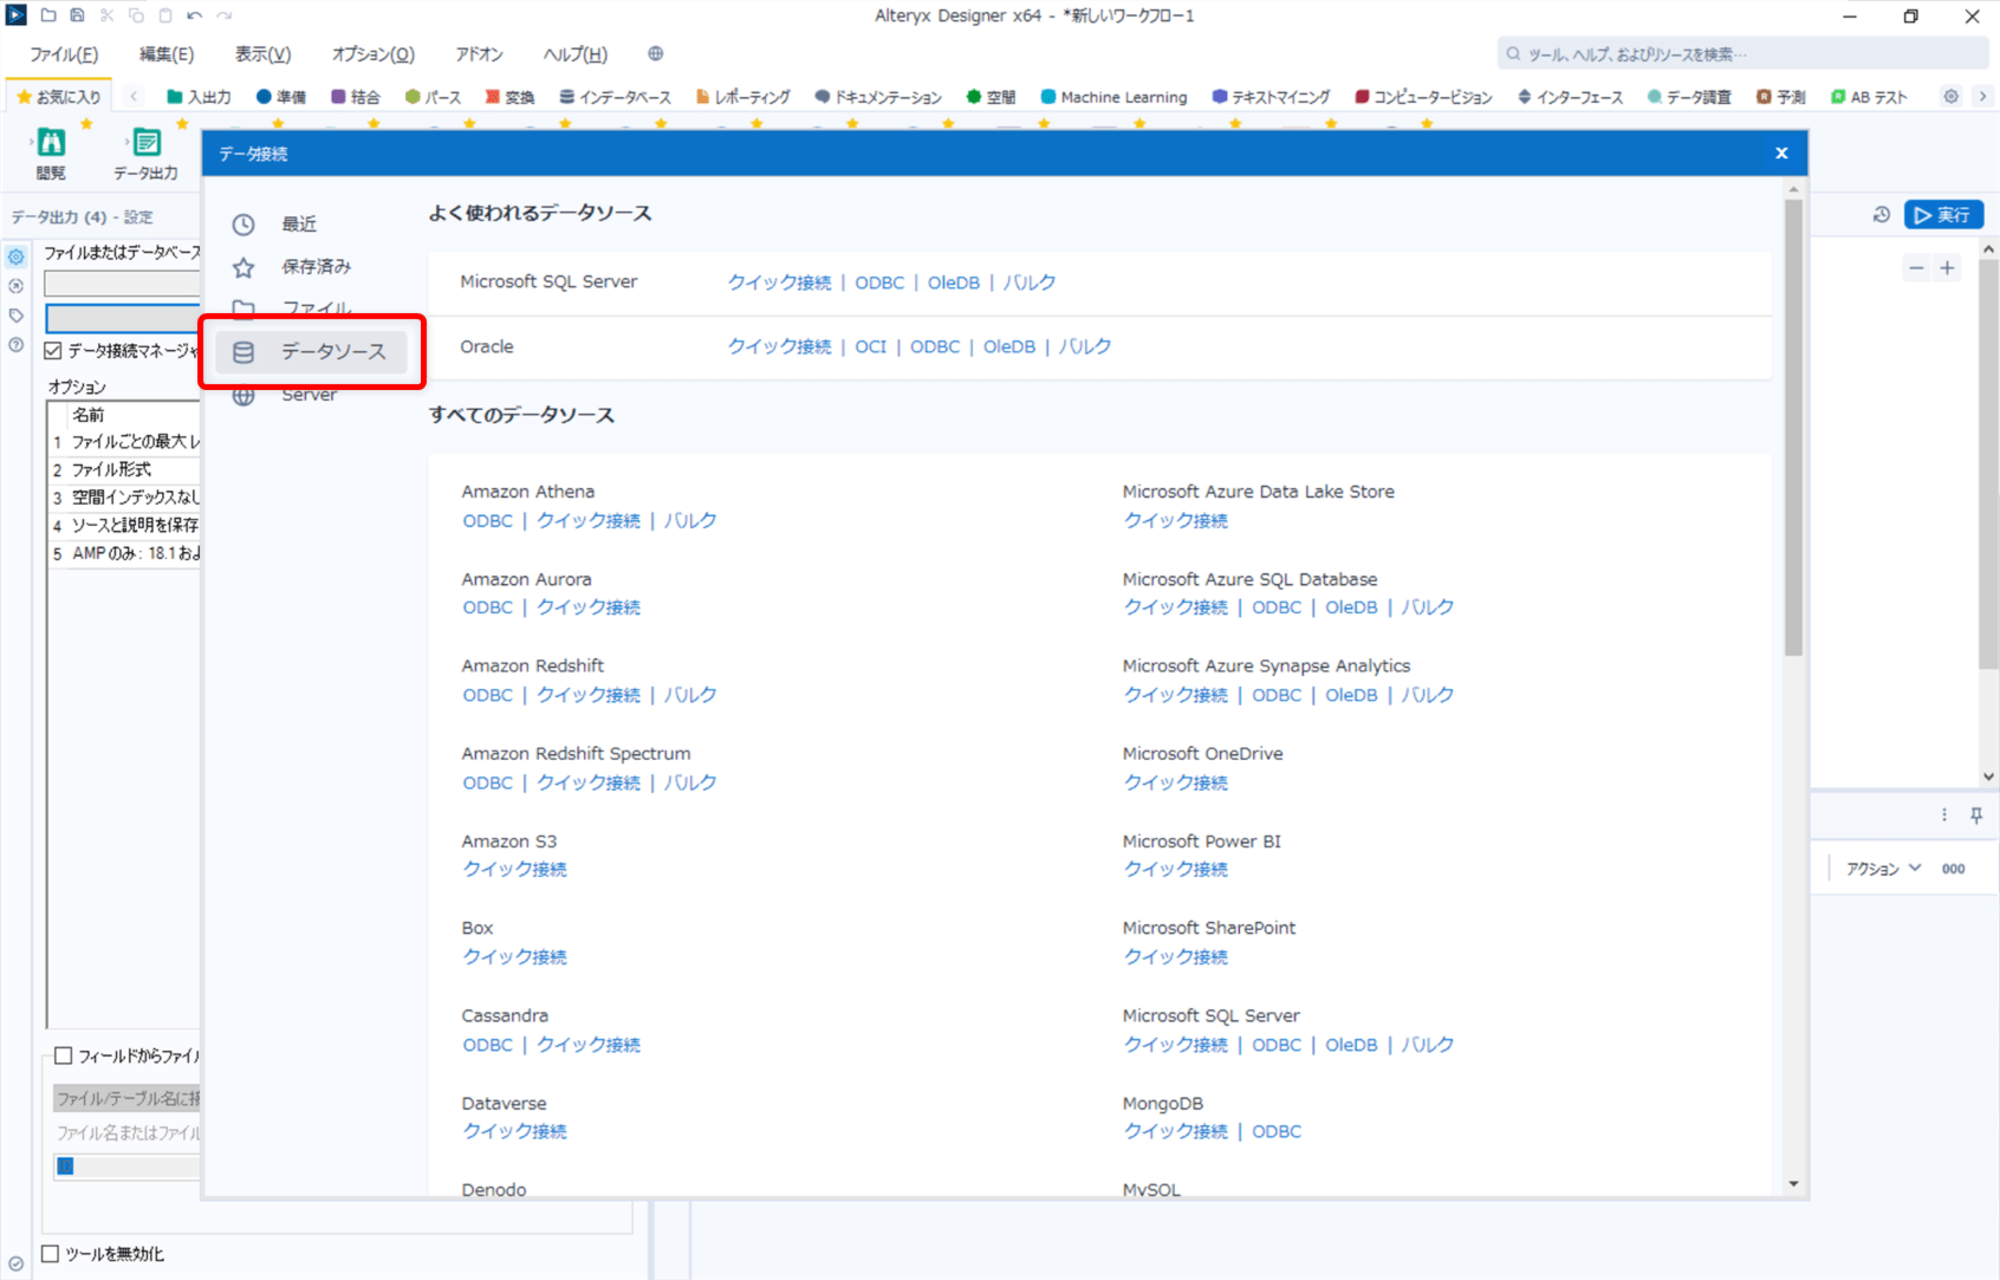This screenshot has width=2000, height=1280.
Task: Switch to the お気に入り palette tab
Action: click(x=59, y=97)
